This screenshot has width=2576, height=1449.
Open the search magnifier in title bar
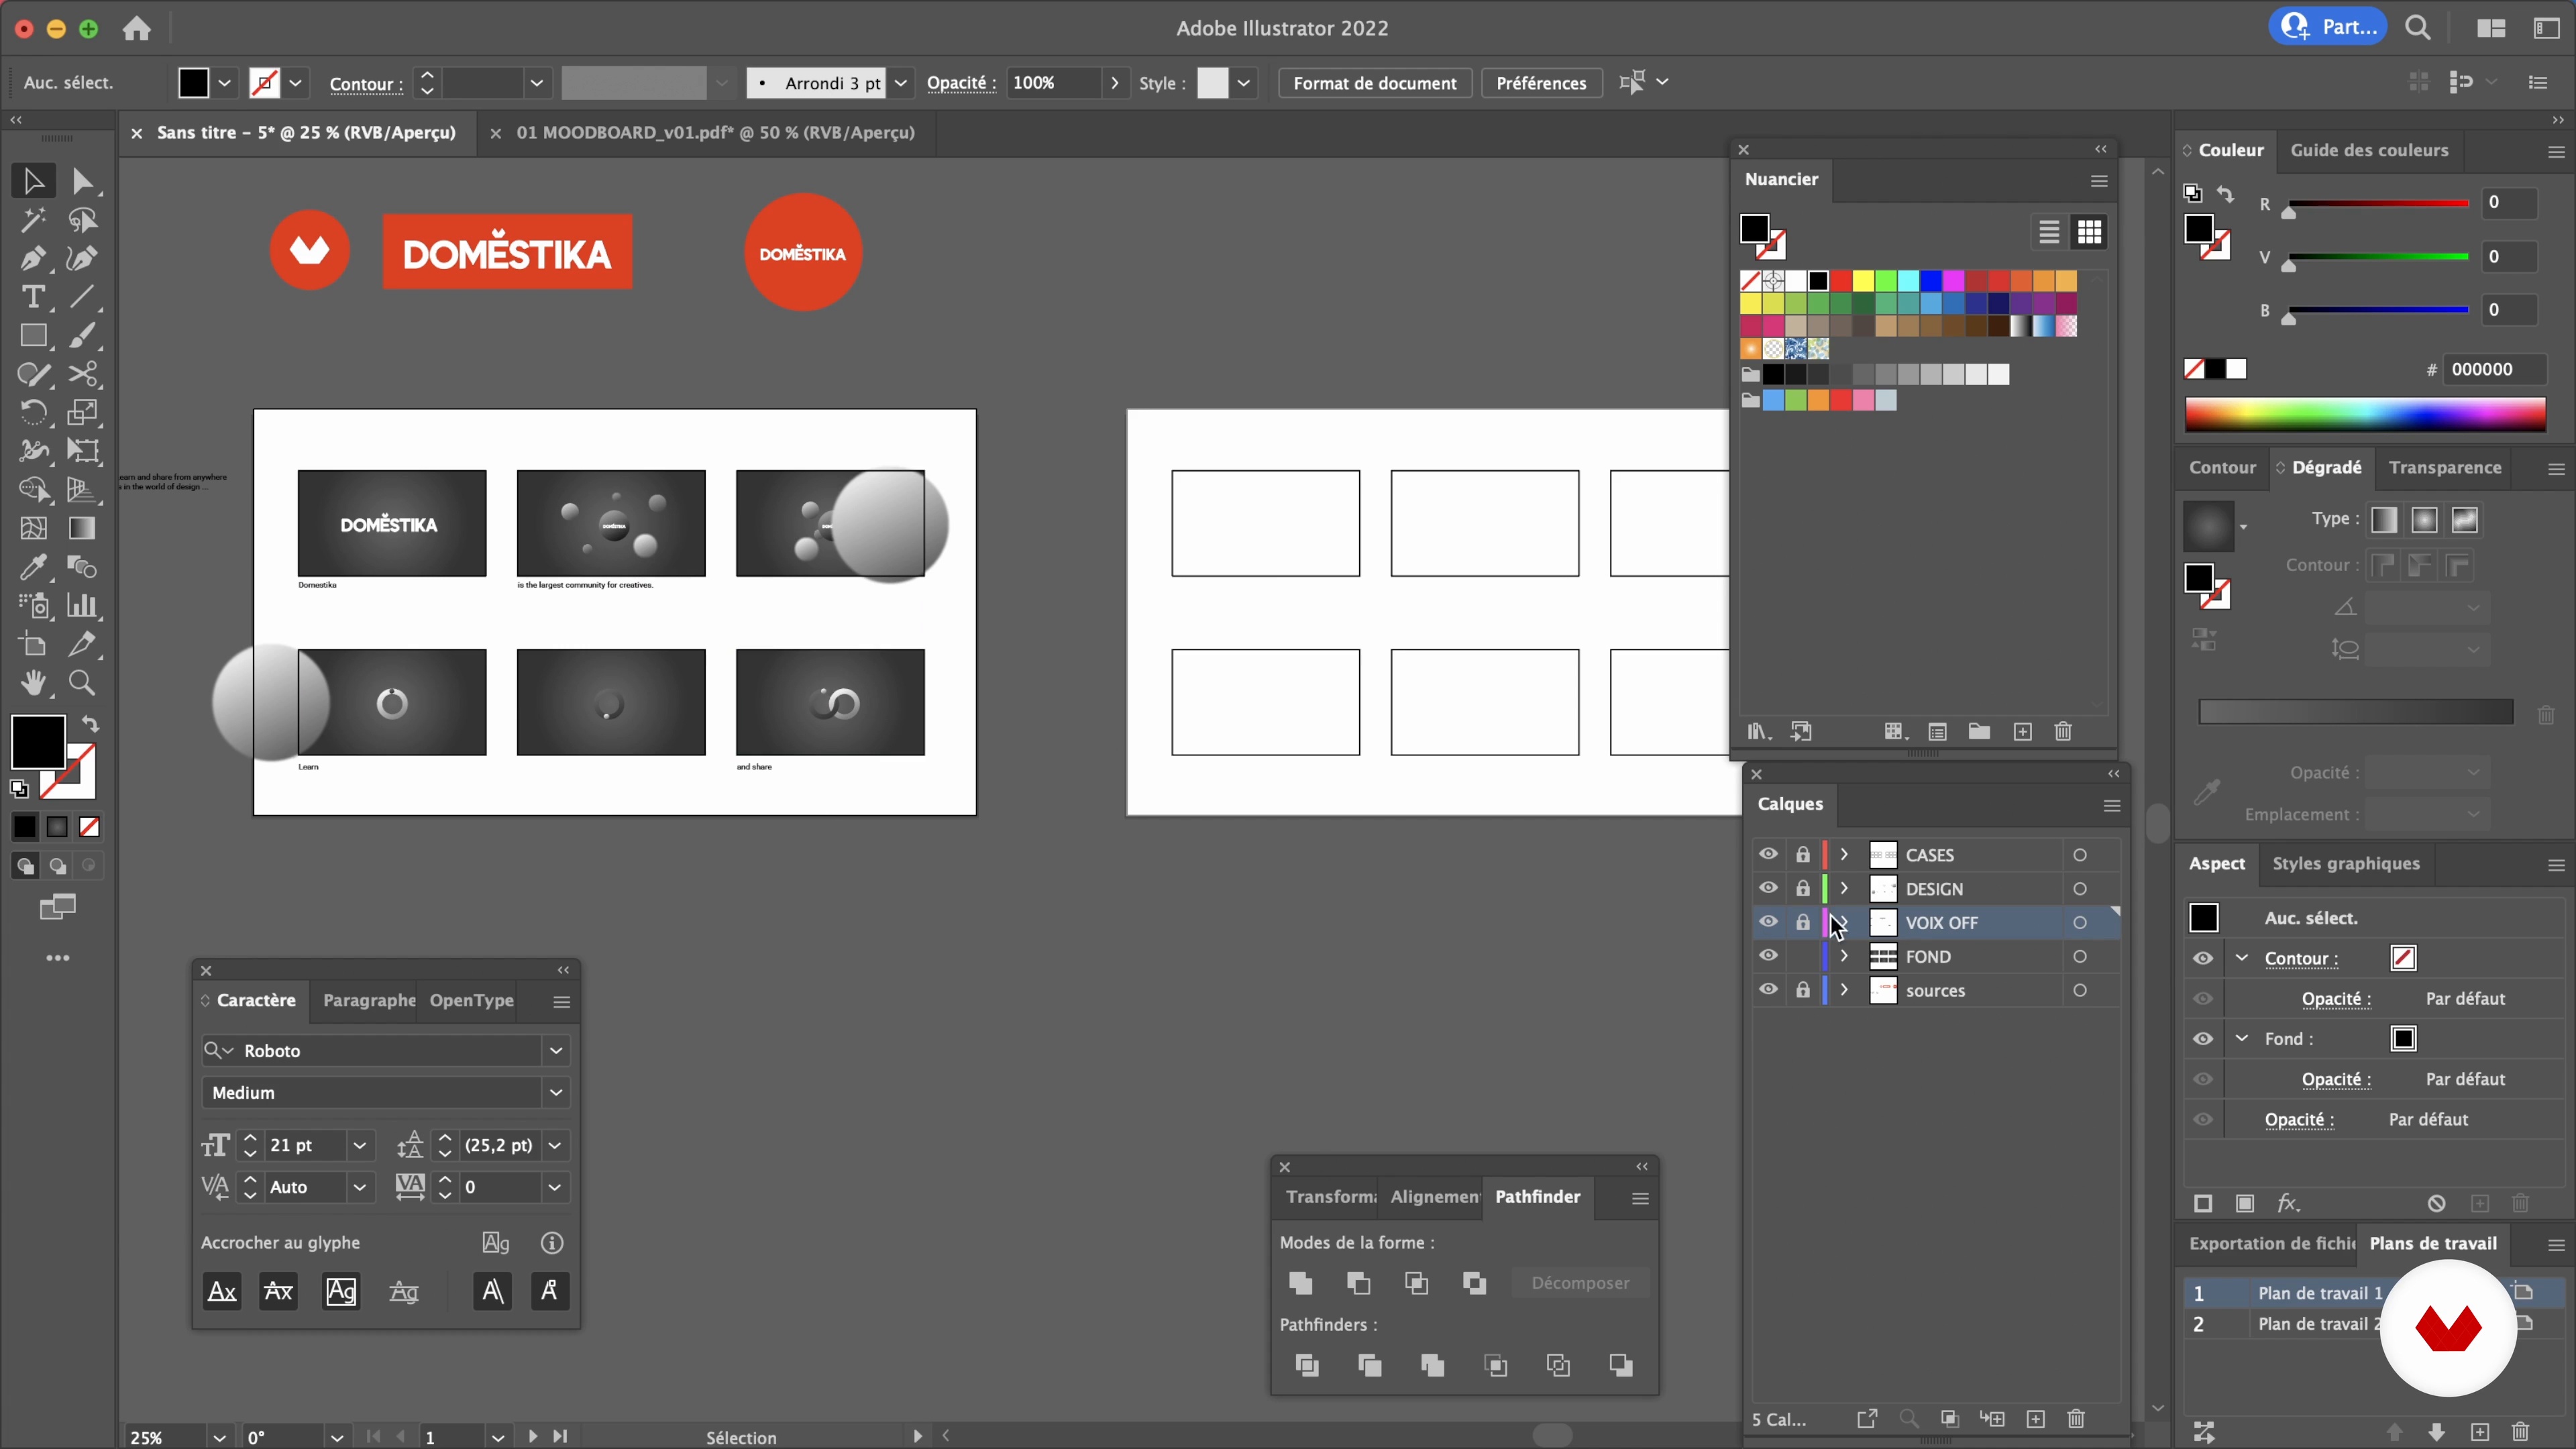(2418, 28)
